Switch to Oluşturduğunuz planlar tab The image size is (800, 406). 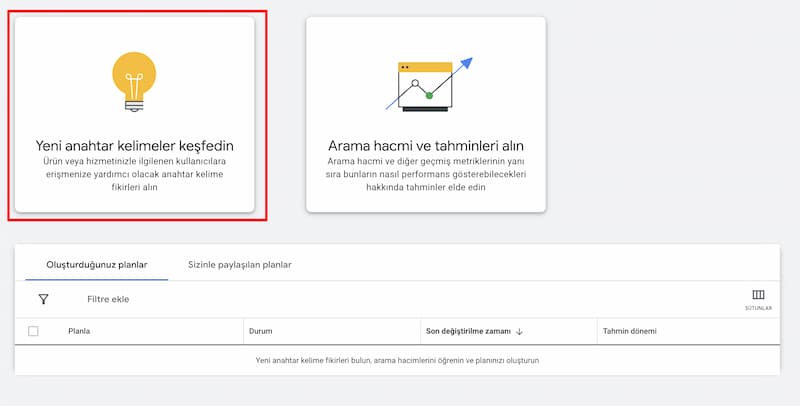pos(97,264)
